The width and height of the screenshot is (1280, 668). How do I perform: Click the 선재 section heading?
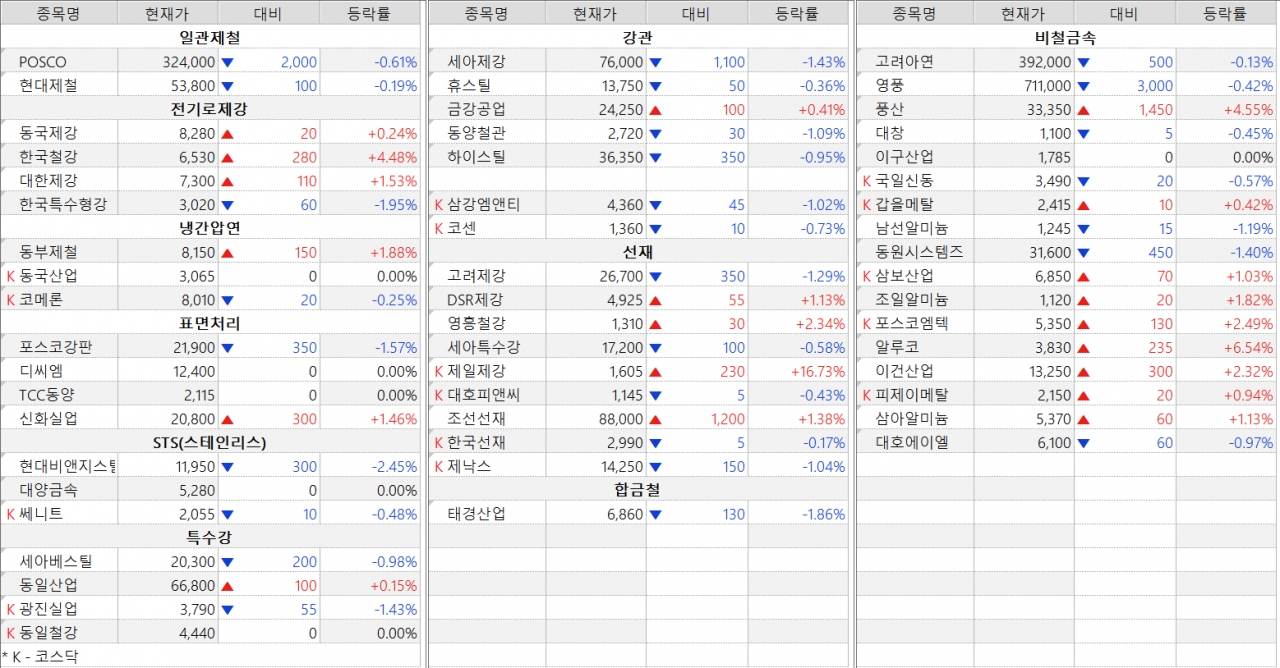(x=638, y=252)
